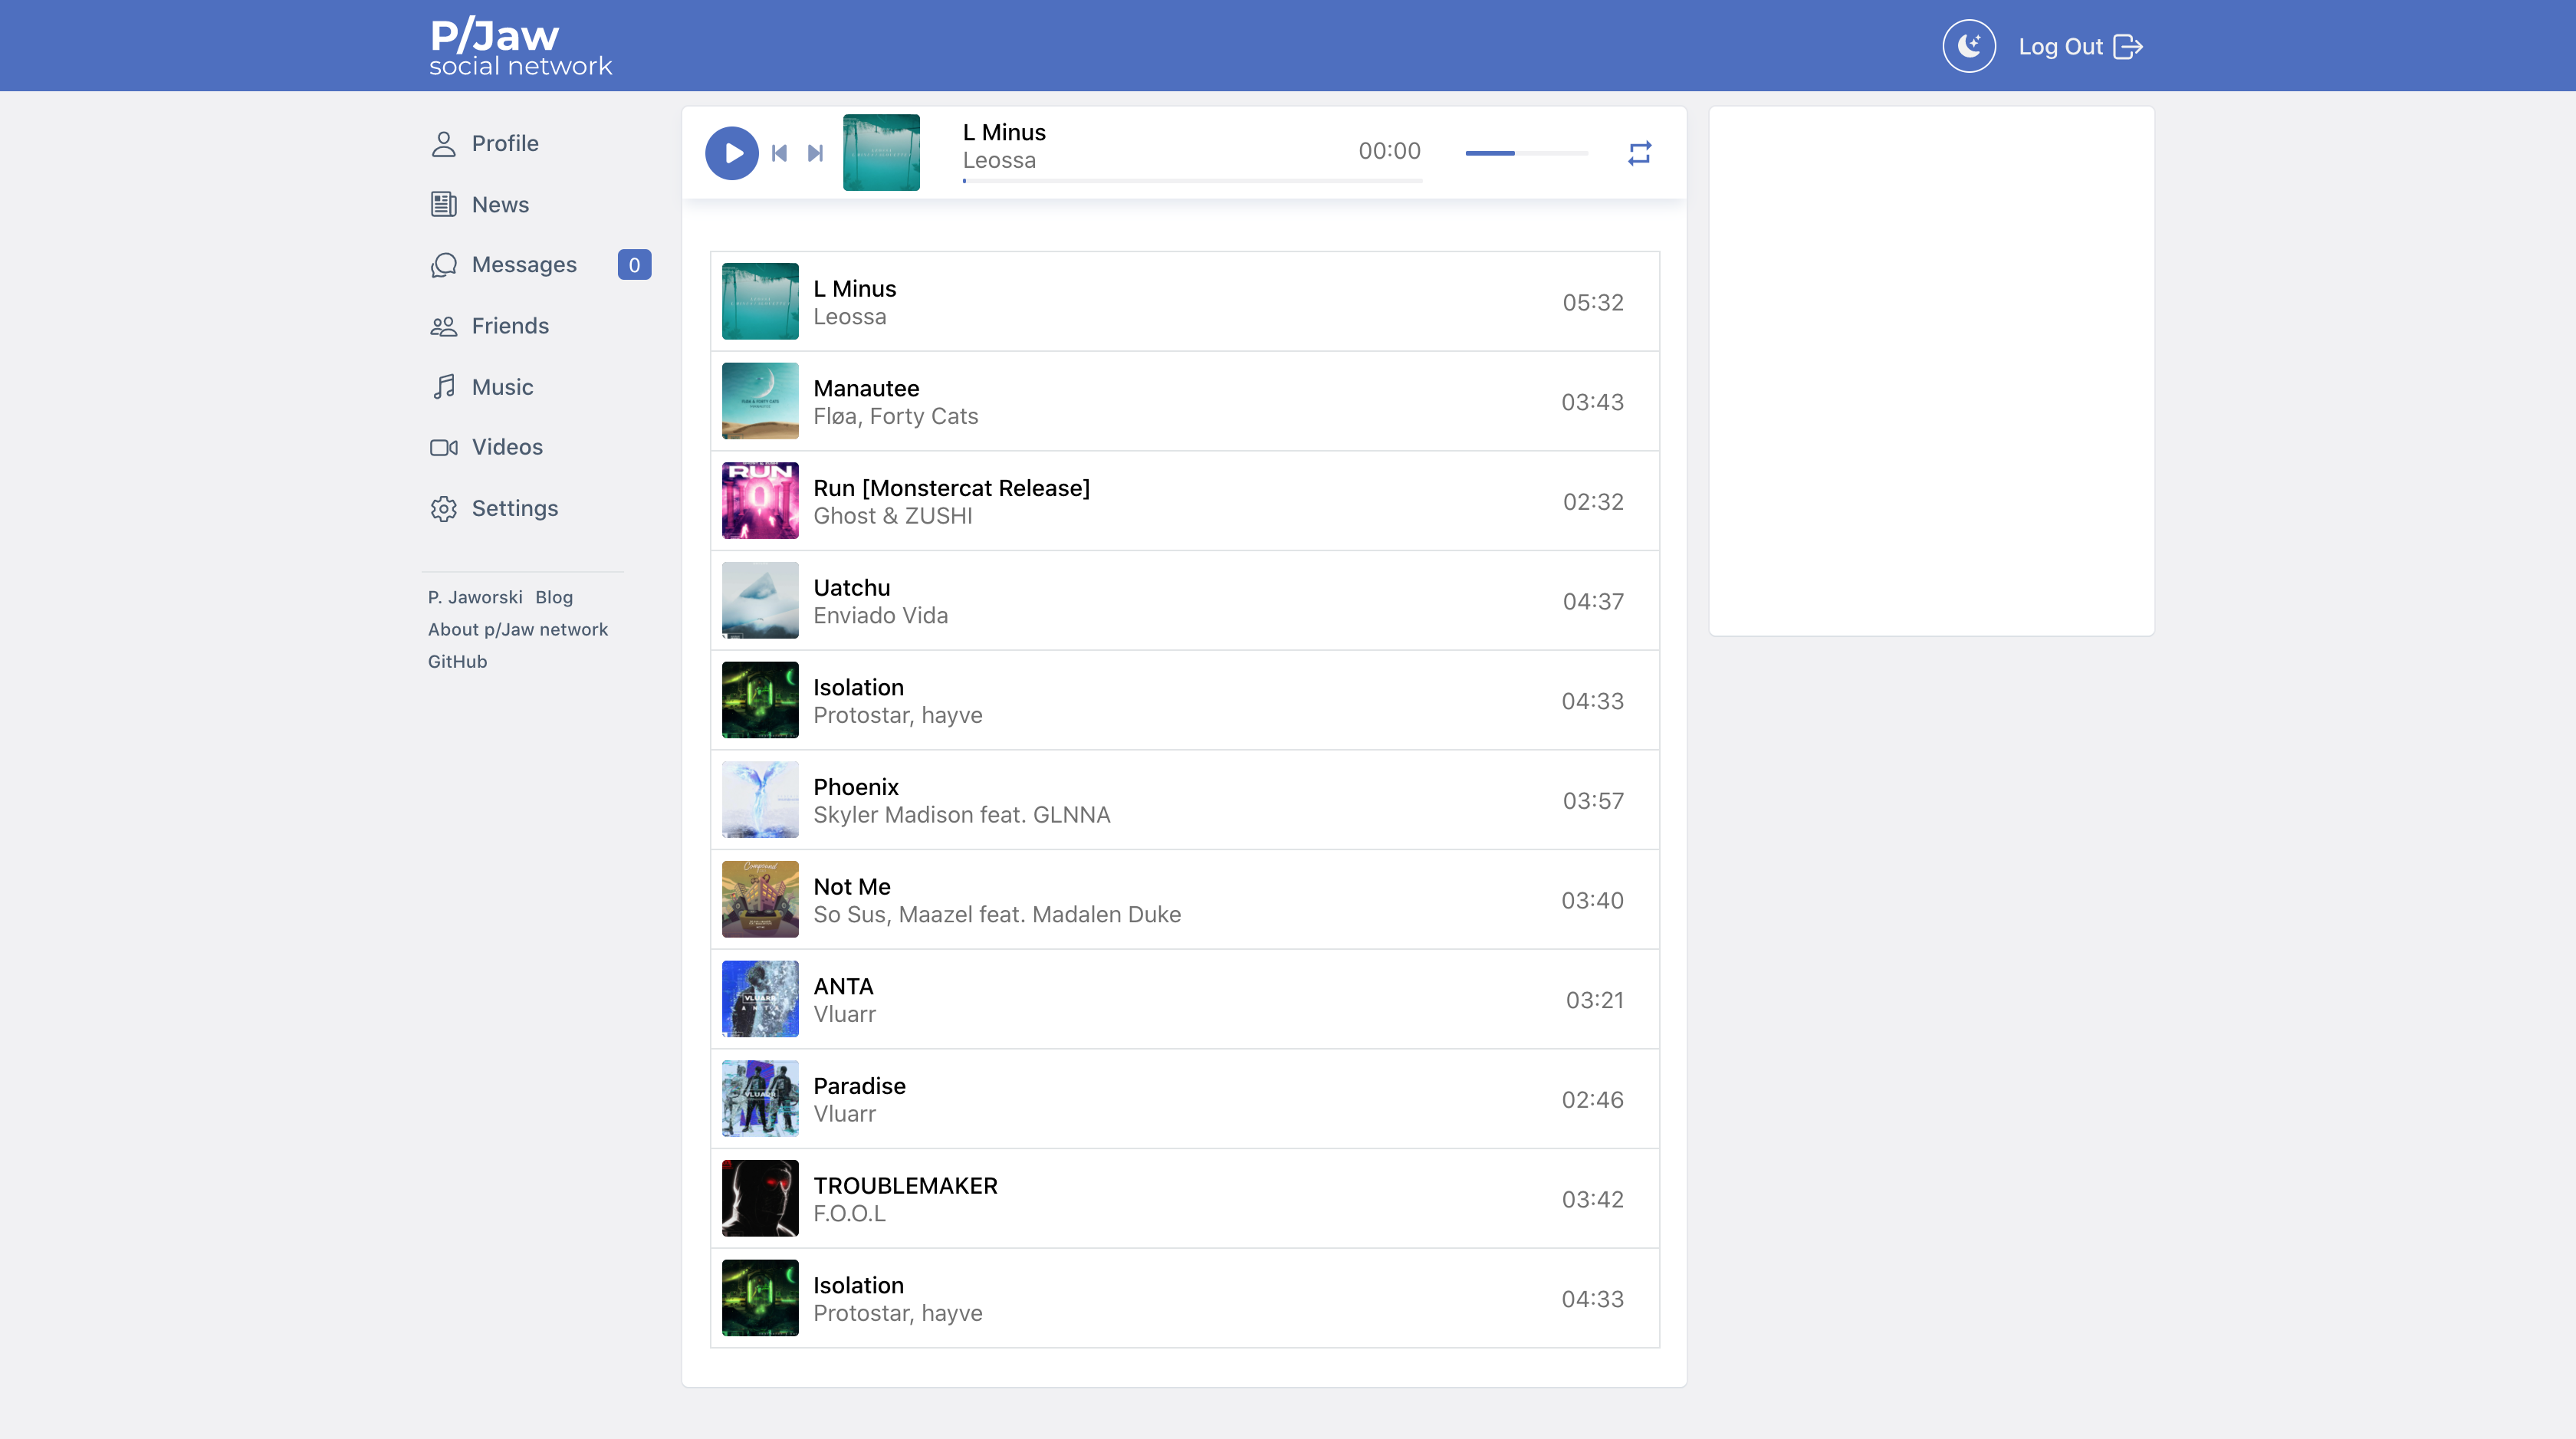This screenshot has height=1439, width=2576.
Task: Toggle repeat mode icon in player
Action: [1639, 153]
